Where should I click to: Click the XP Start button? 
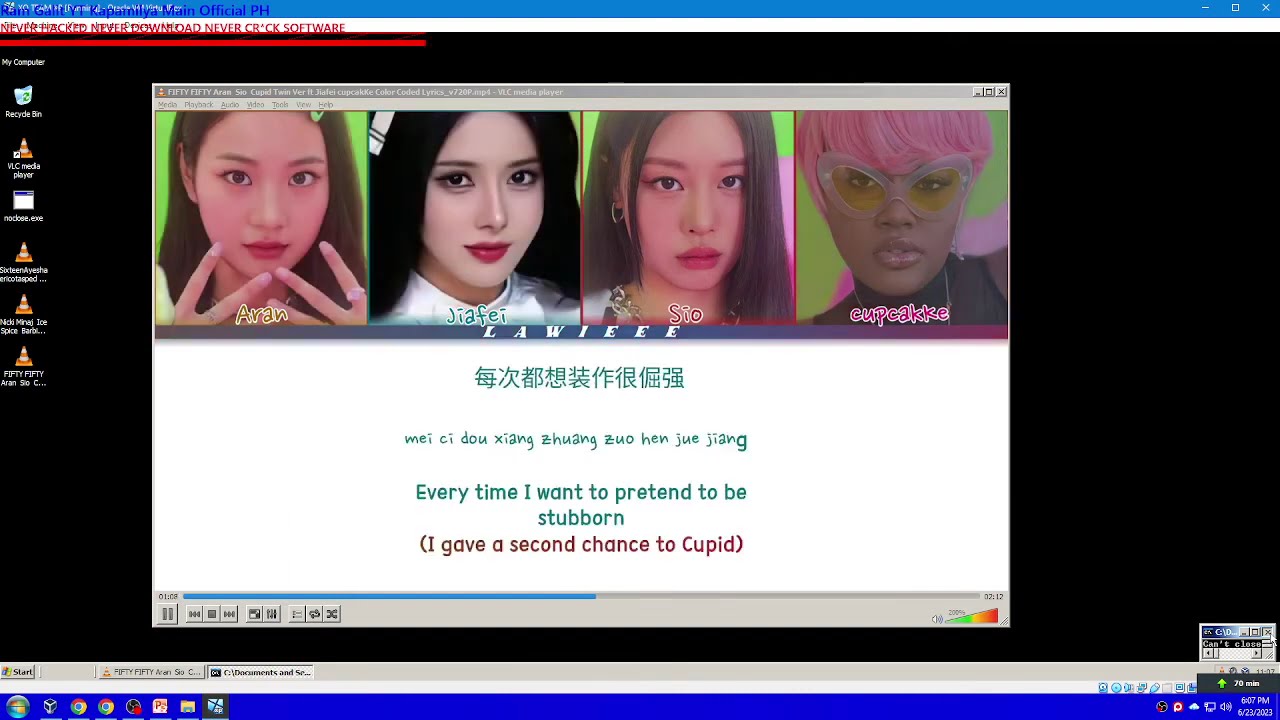pos(18,672)
